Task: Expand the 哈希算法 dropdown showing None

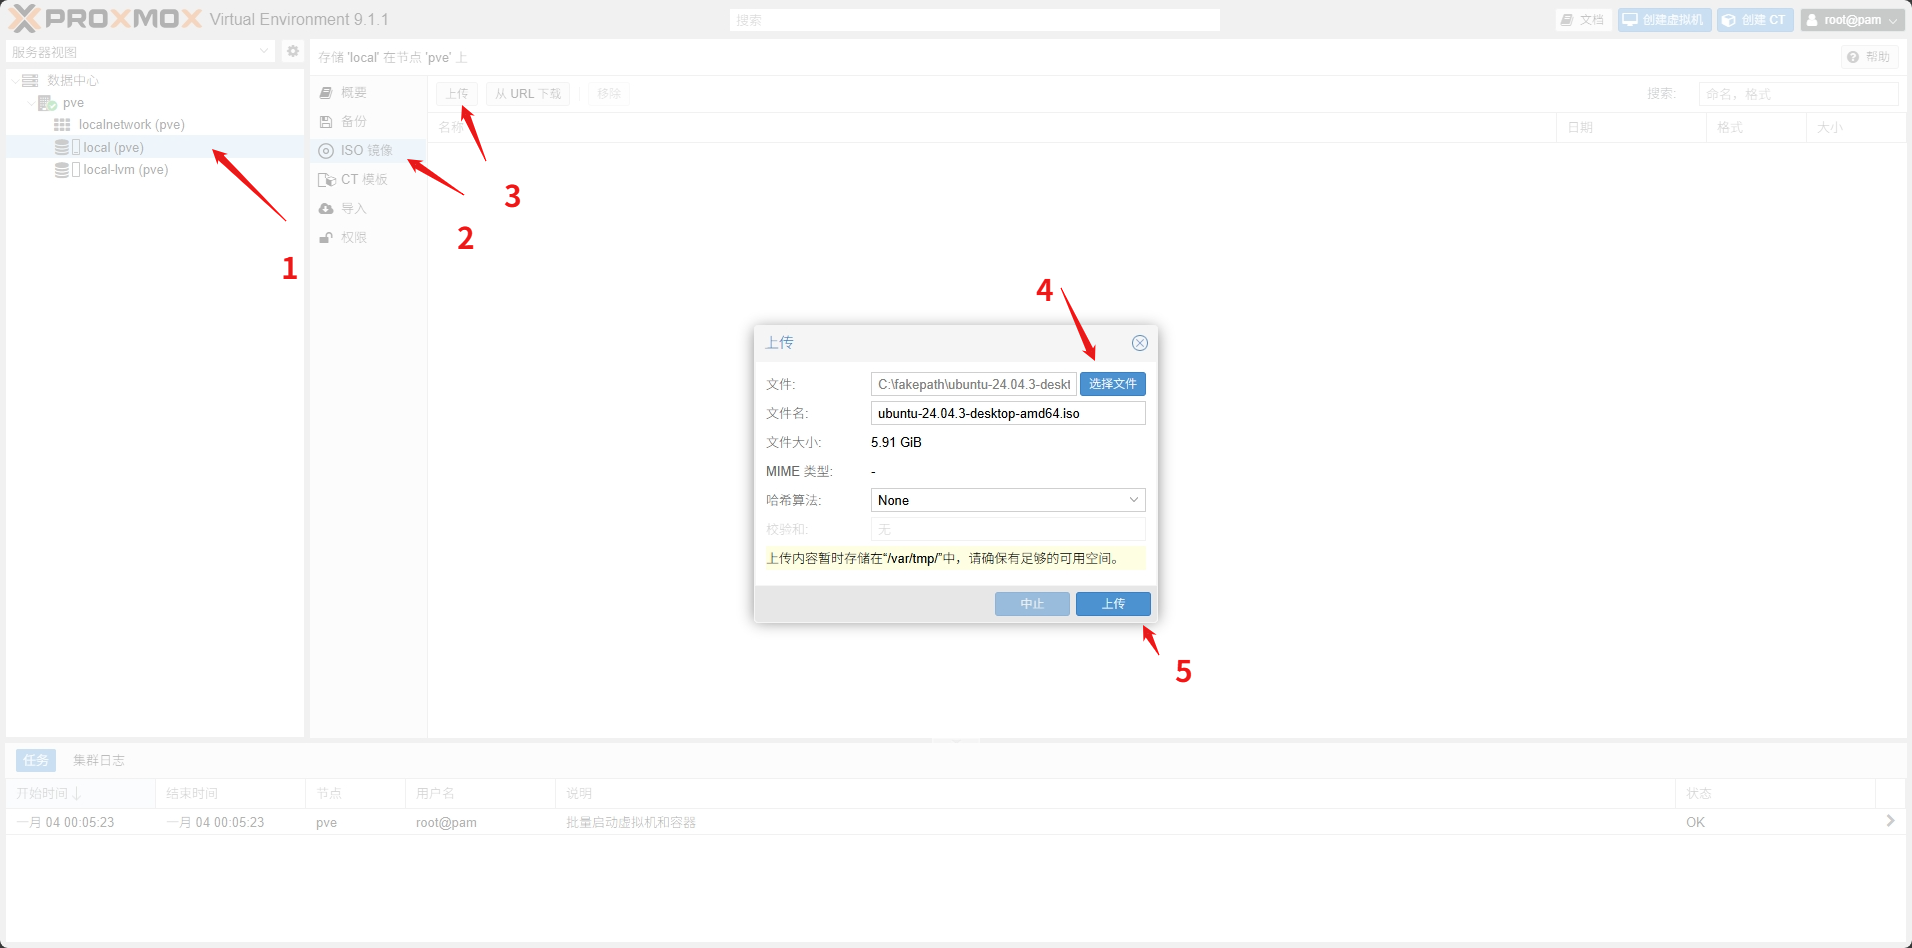Action: pos(1007,500)
